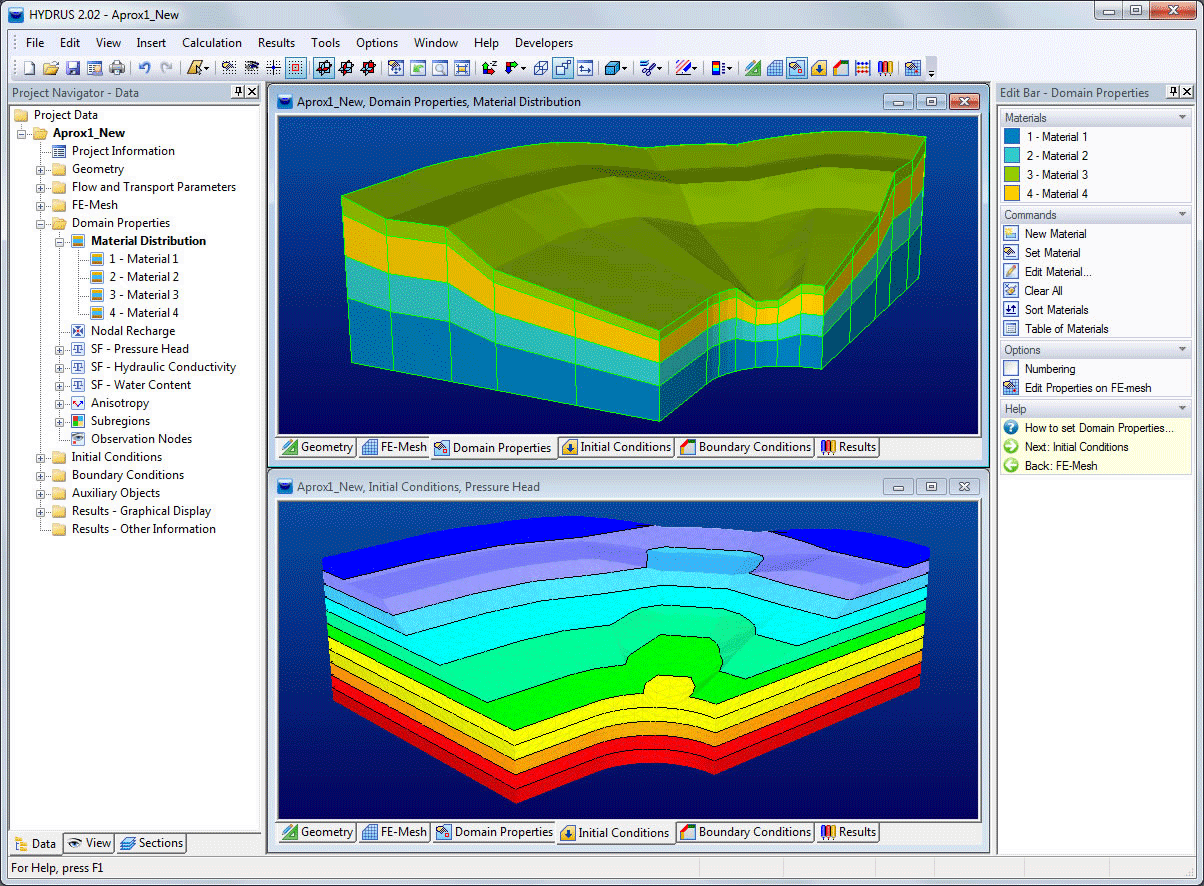Click Set Material in Commands panel

tap(1052, 253)
